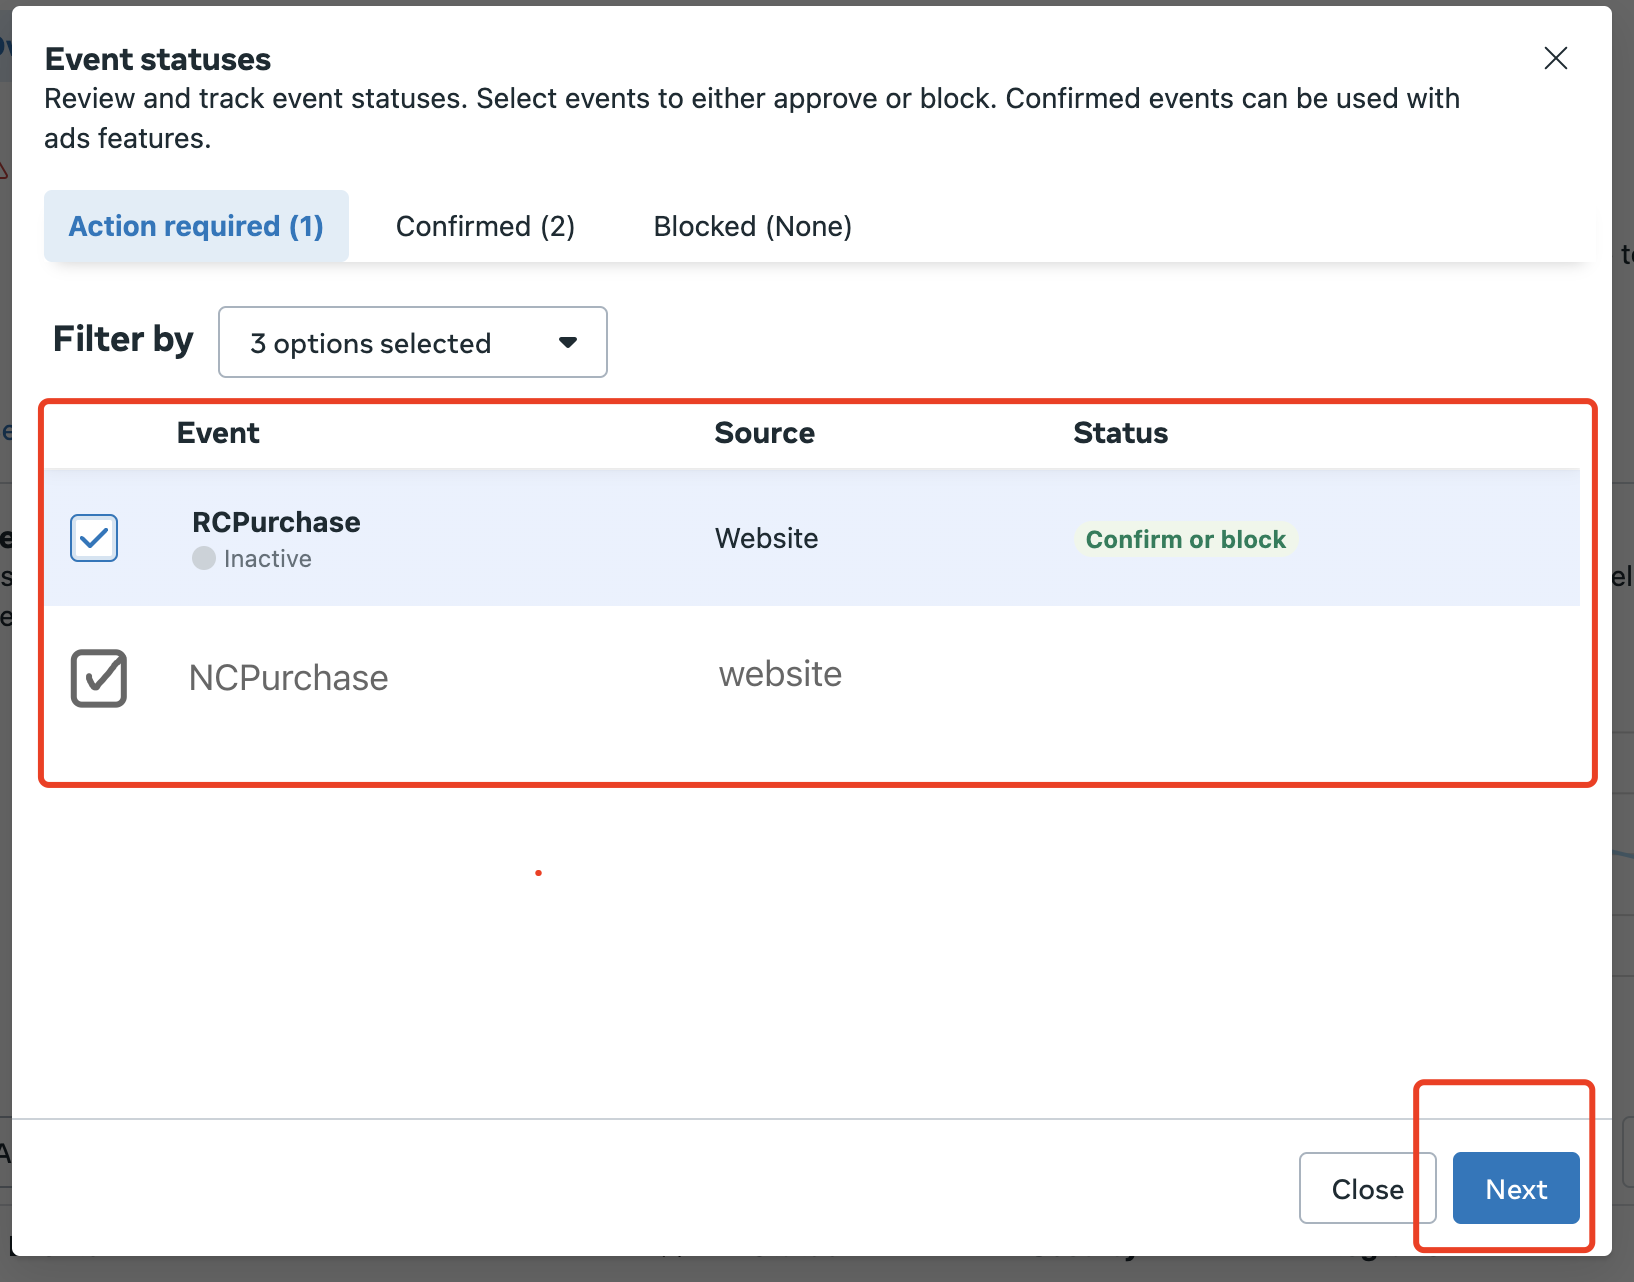Click the Close button in footer
1634x1282 pixels.
1366,1188
